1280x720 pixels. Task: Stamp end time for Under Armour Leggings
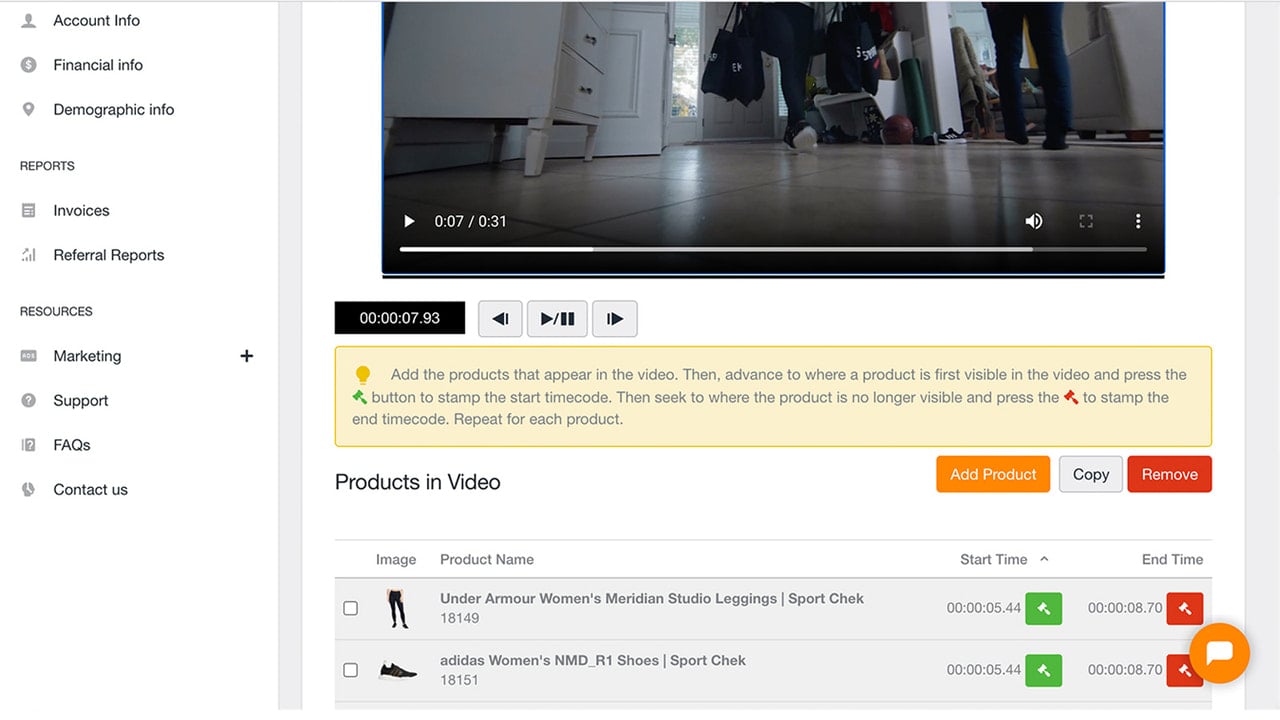pyautogui.click(x=1185, y=608)
